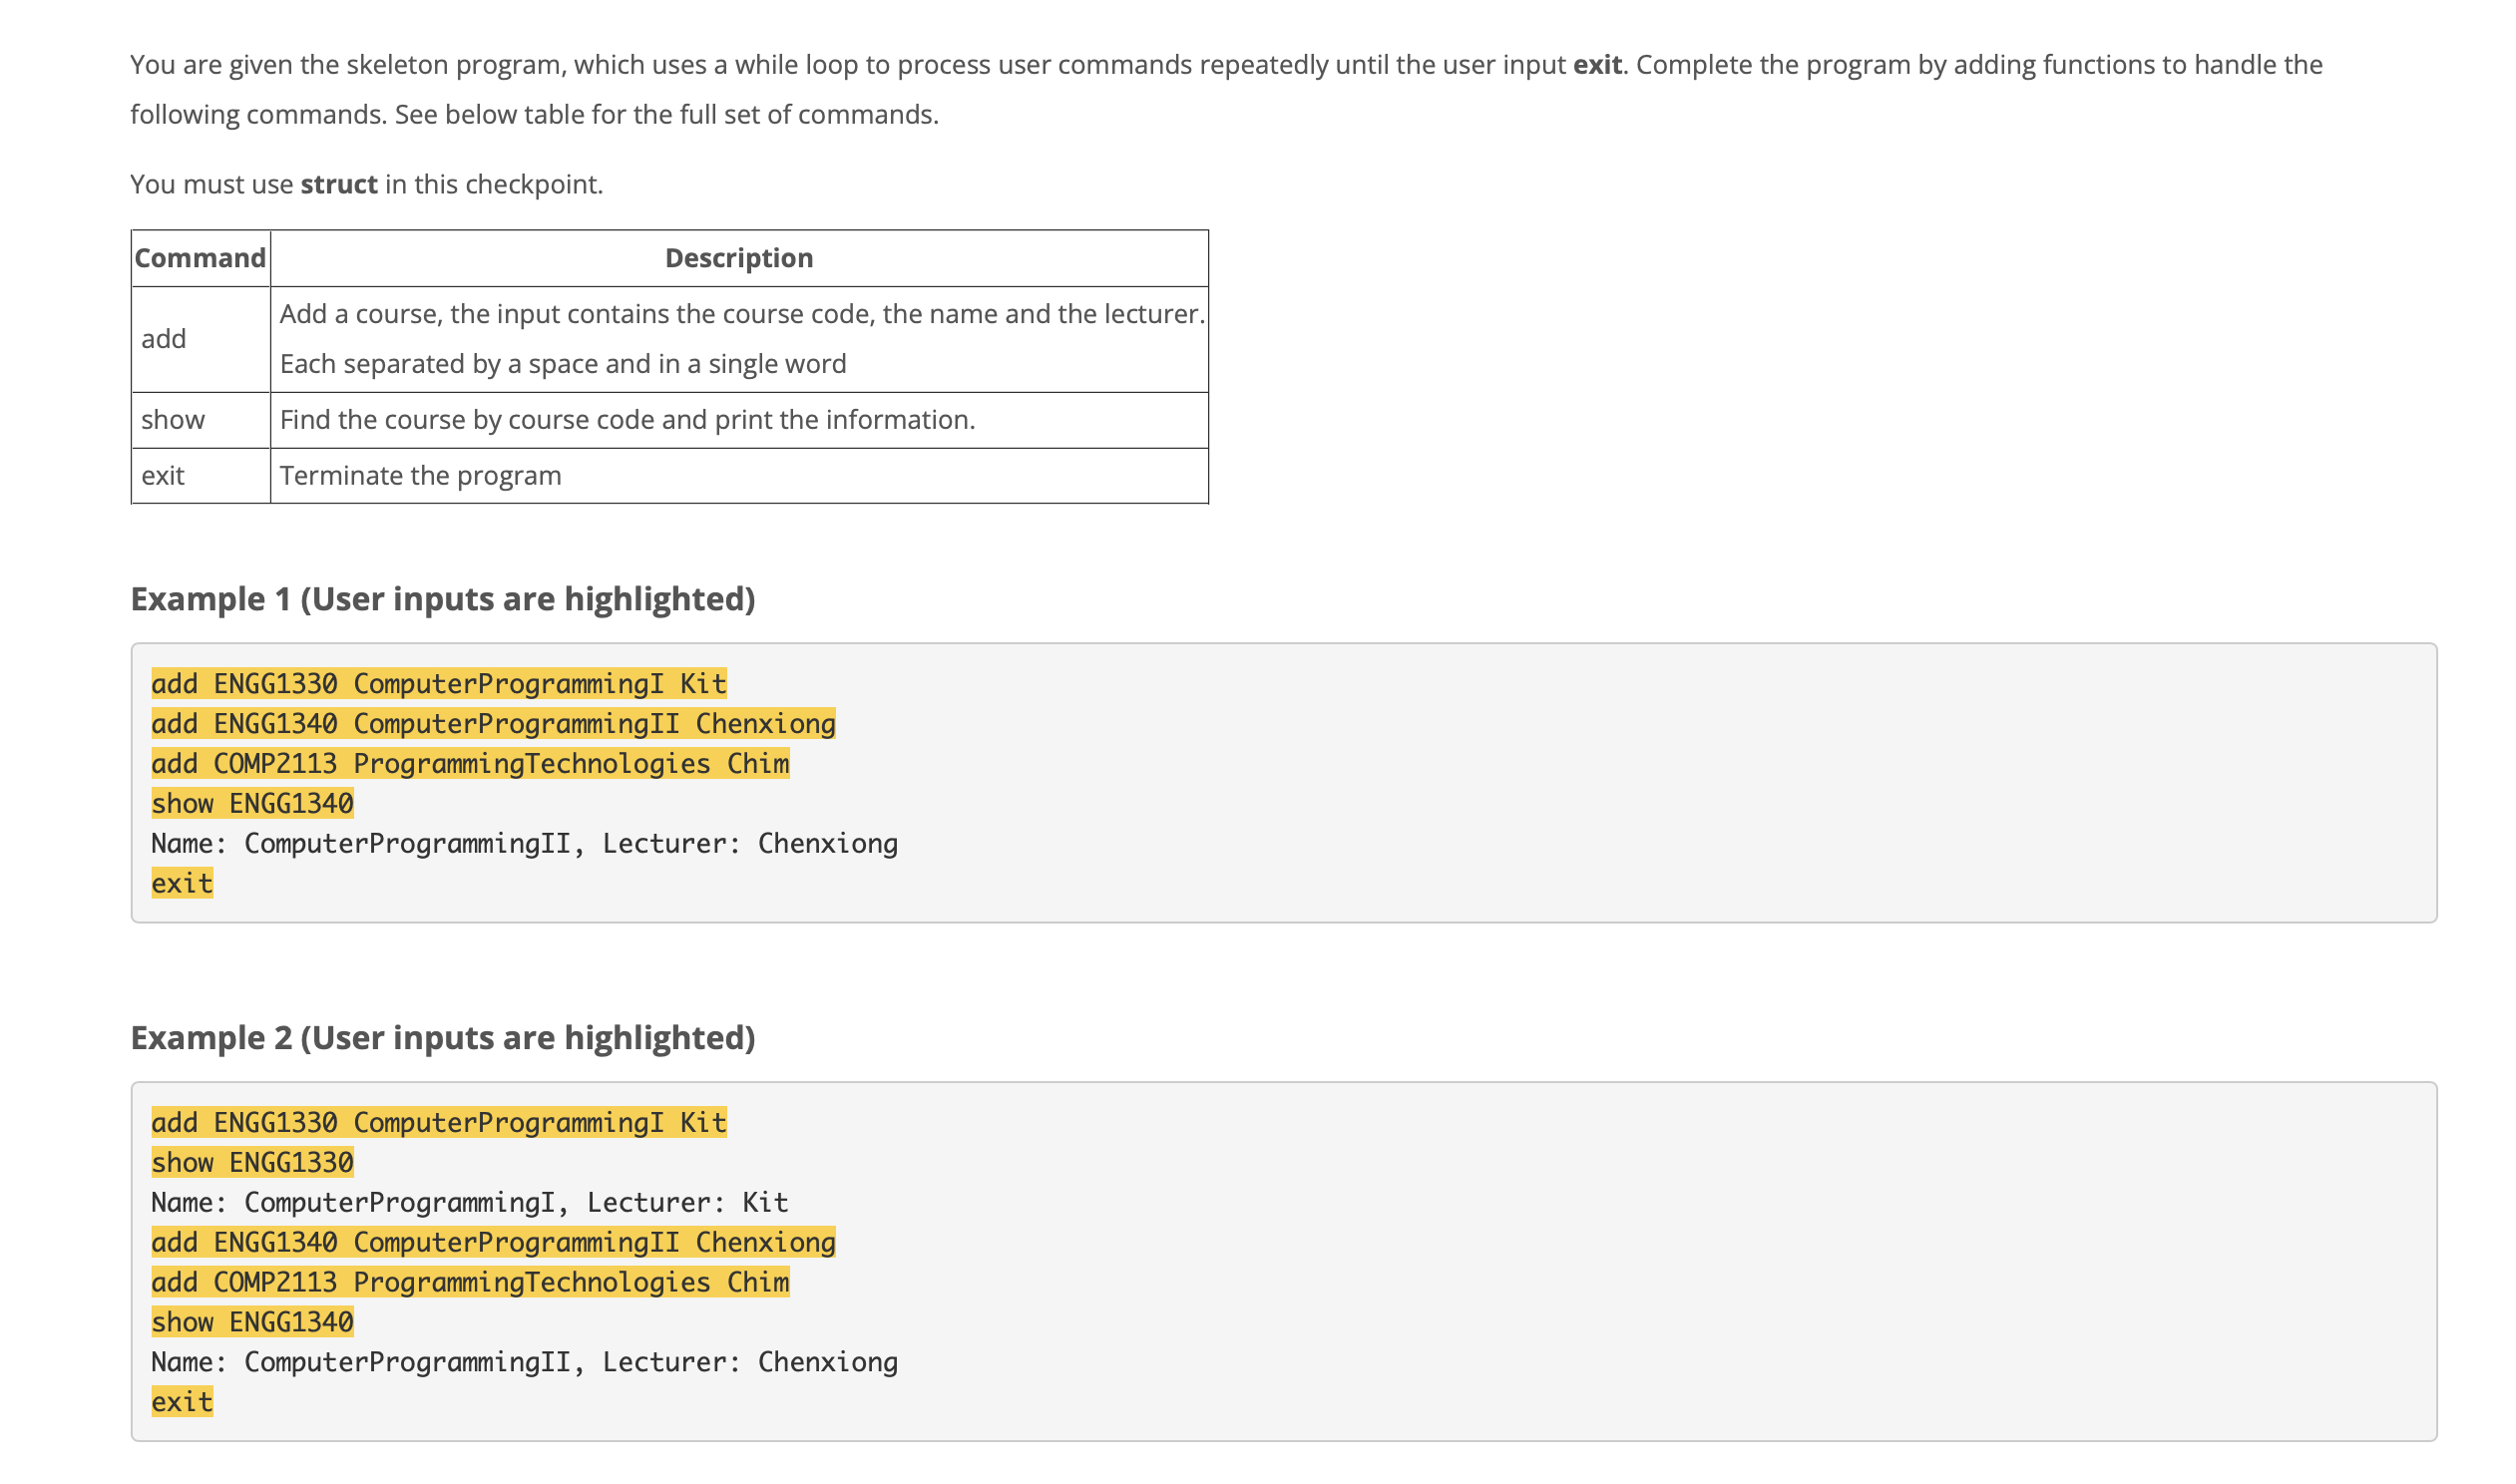Viewport: 2516px width, 1484px height.
Task: Click the Command table header
Action: point(200,258)
